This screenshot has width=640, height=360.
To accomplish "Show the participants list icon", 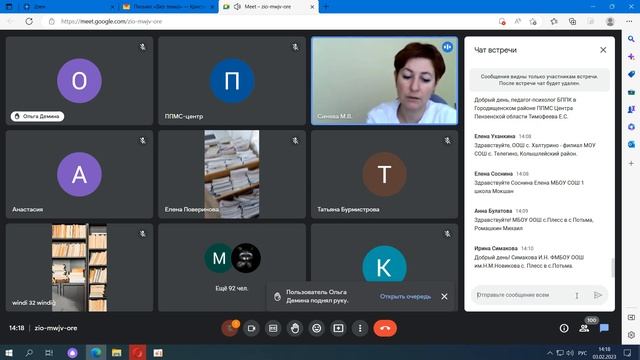I will 584,328.
